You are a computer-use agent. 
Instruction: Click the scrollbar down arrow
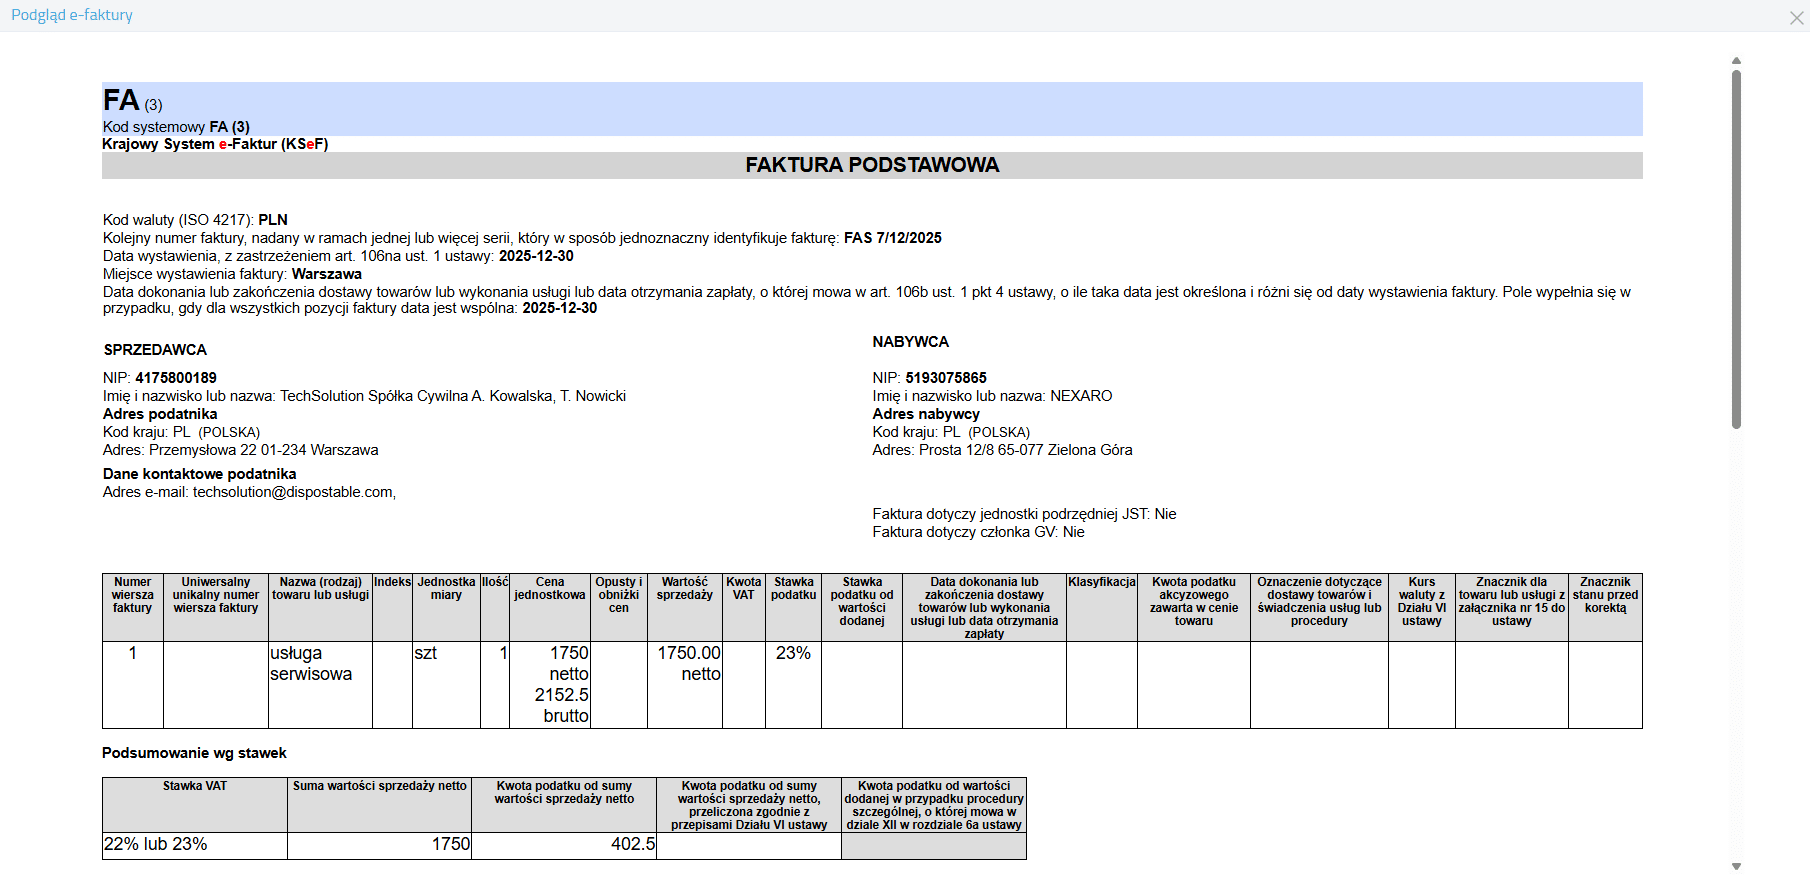coord(1736,866)
